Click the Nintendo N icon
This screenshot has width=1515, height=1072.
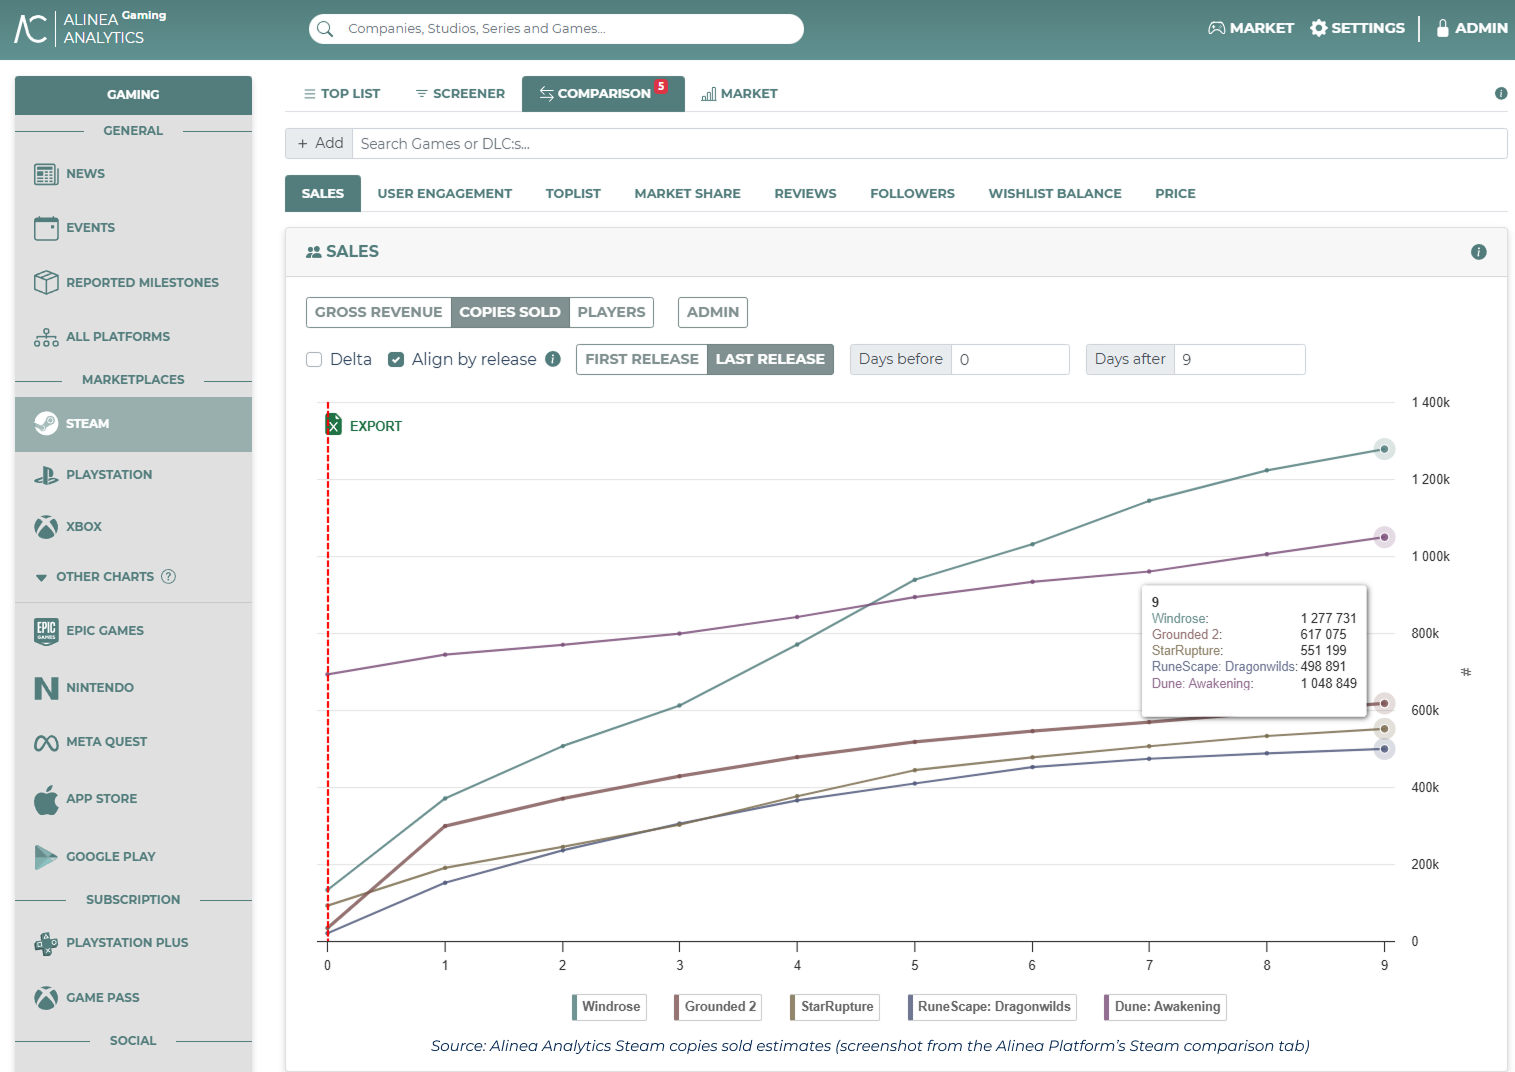click(46, 688)
